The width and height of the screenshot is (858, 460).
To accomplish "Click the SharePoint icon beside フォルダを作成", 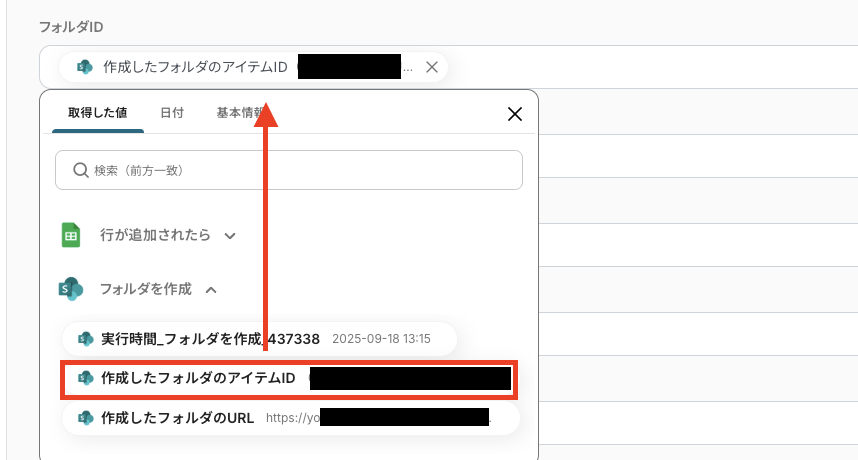I will coord(71,289).
